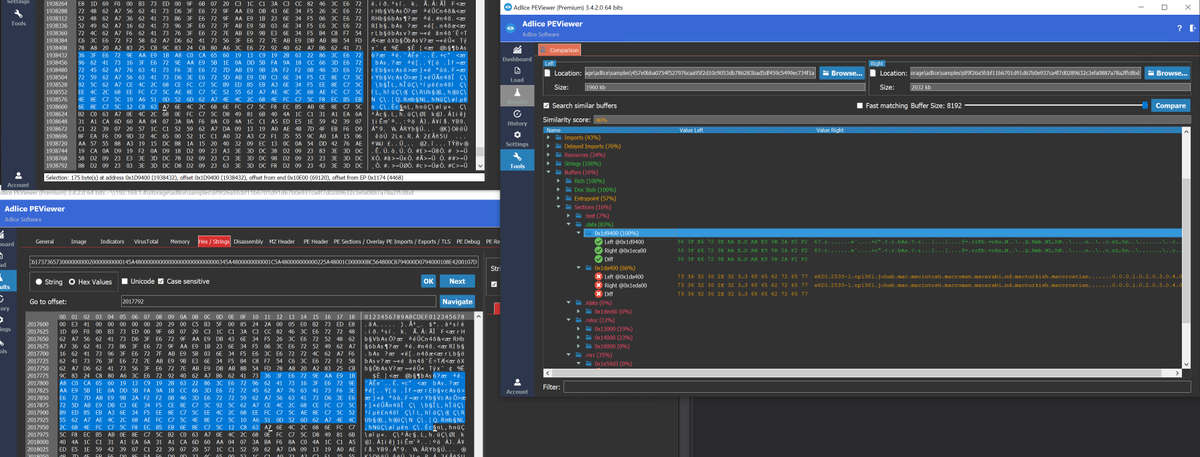Click the folder icon of the Imports node
Viewport: 1200px width, 457px height.
(557, 137)
